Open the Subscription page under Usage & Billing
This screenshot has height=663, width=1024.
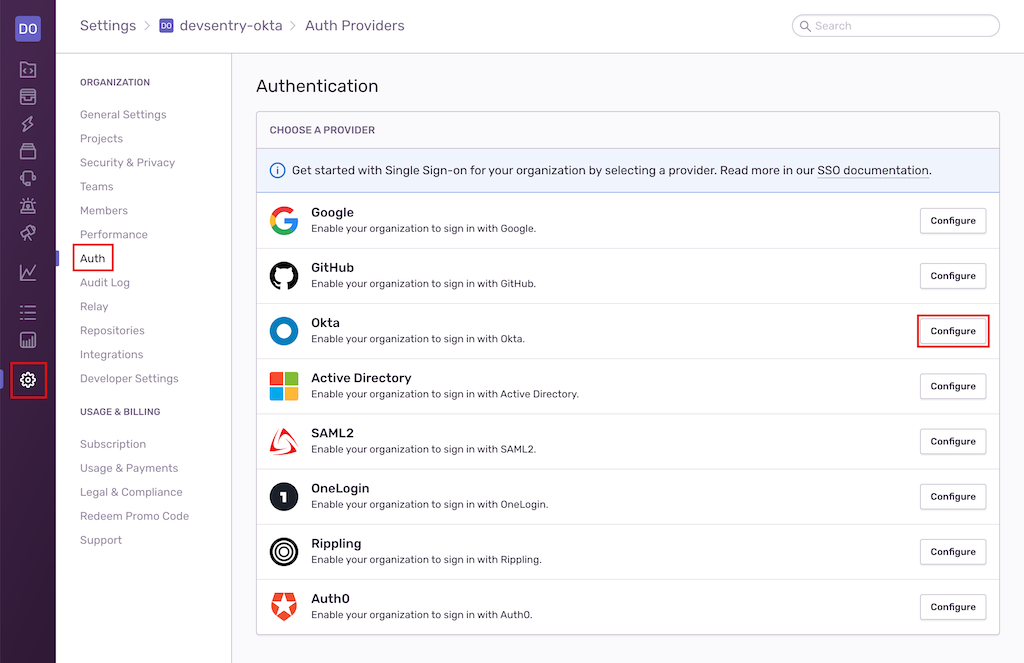click(112, 443)
